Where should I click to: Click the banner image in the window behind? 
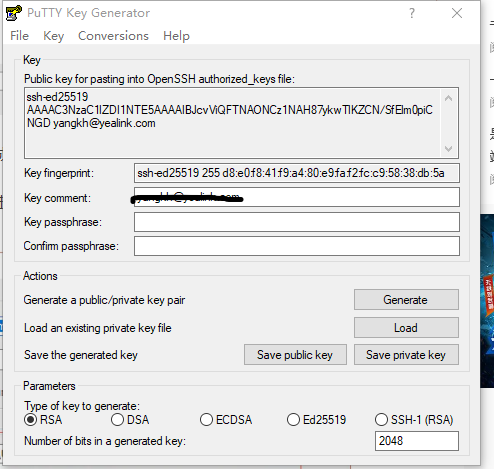click(487, 301)
